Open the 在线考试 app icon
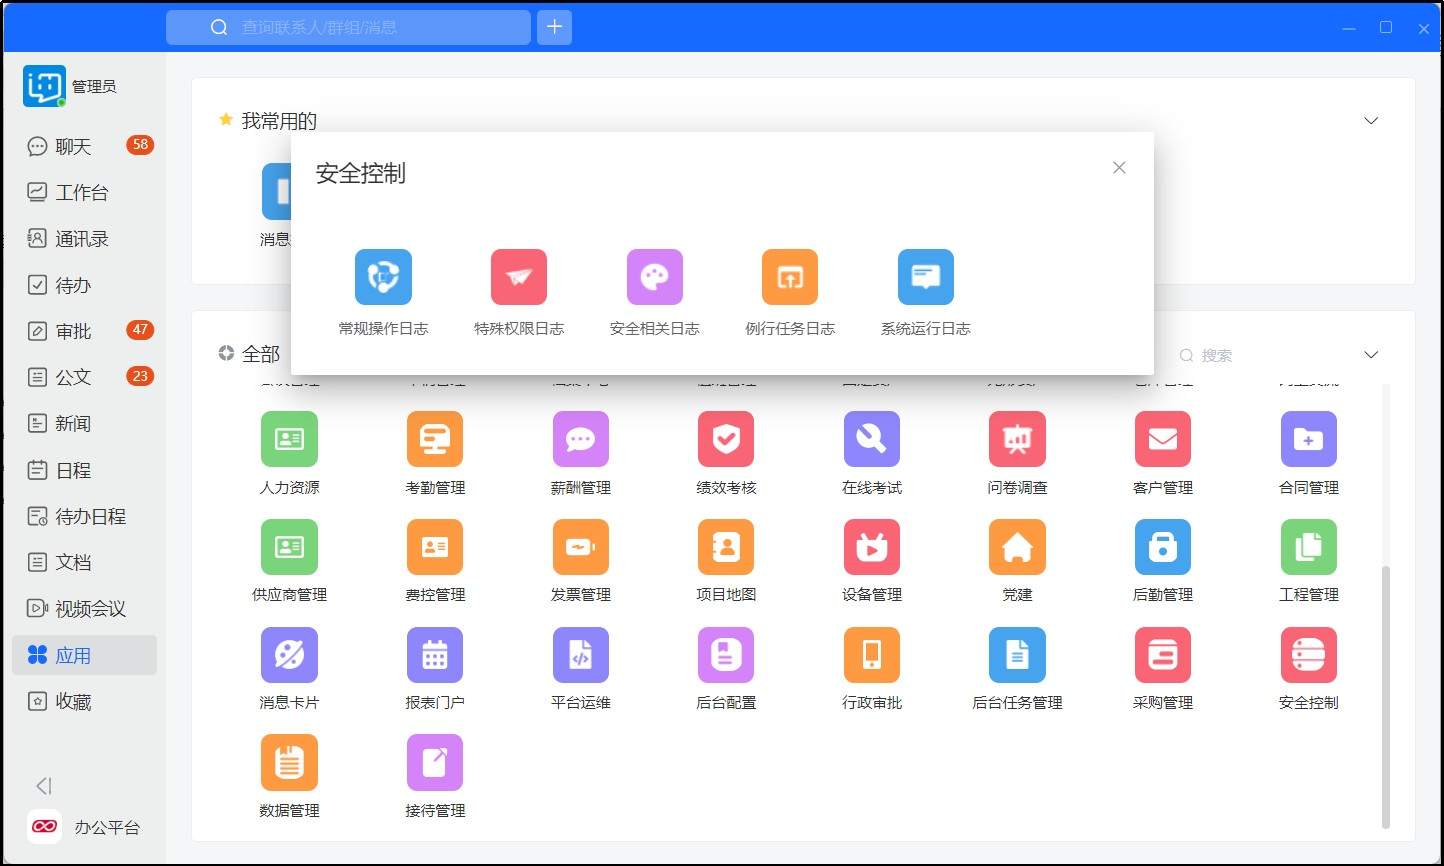 [871, 440]
